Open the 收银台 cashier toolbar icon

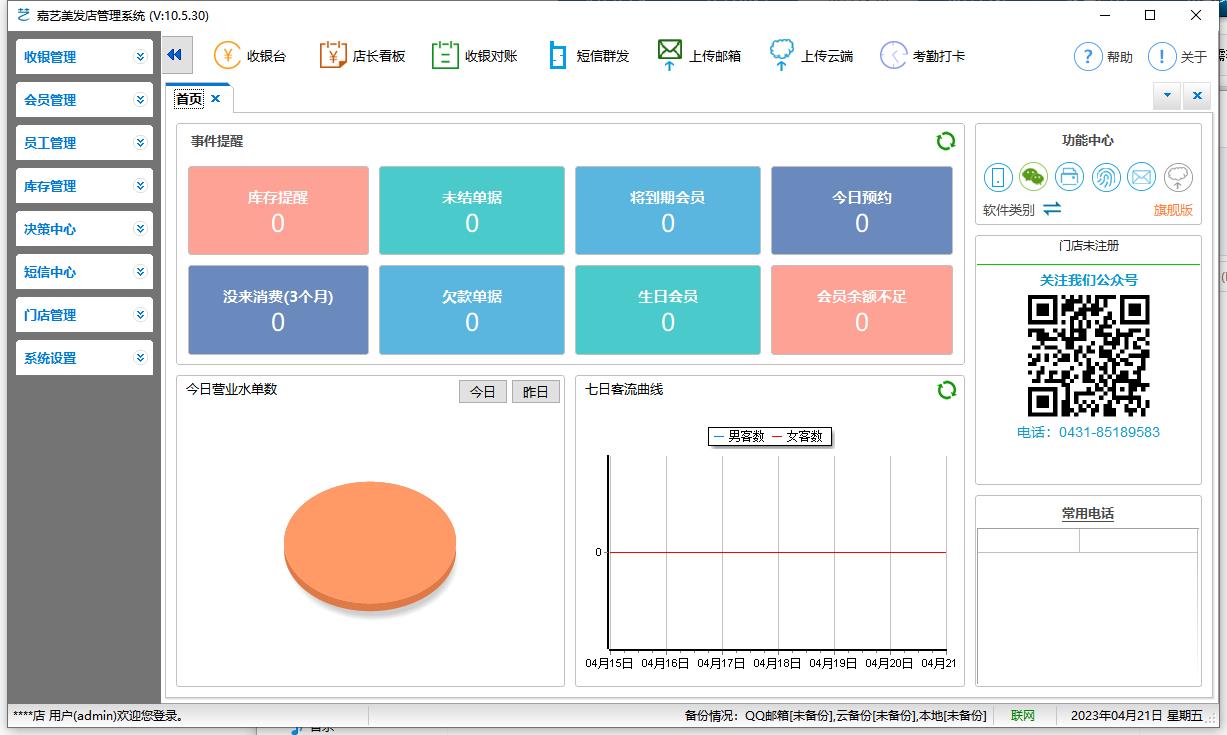tap(250, 56)
